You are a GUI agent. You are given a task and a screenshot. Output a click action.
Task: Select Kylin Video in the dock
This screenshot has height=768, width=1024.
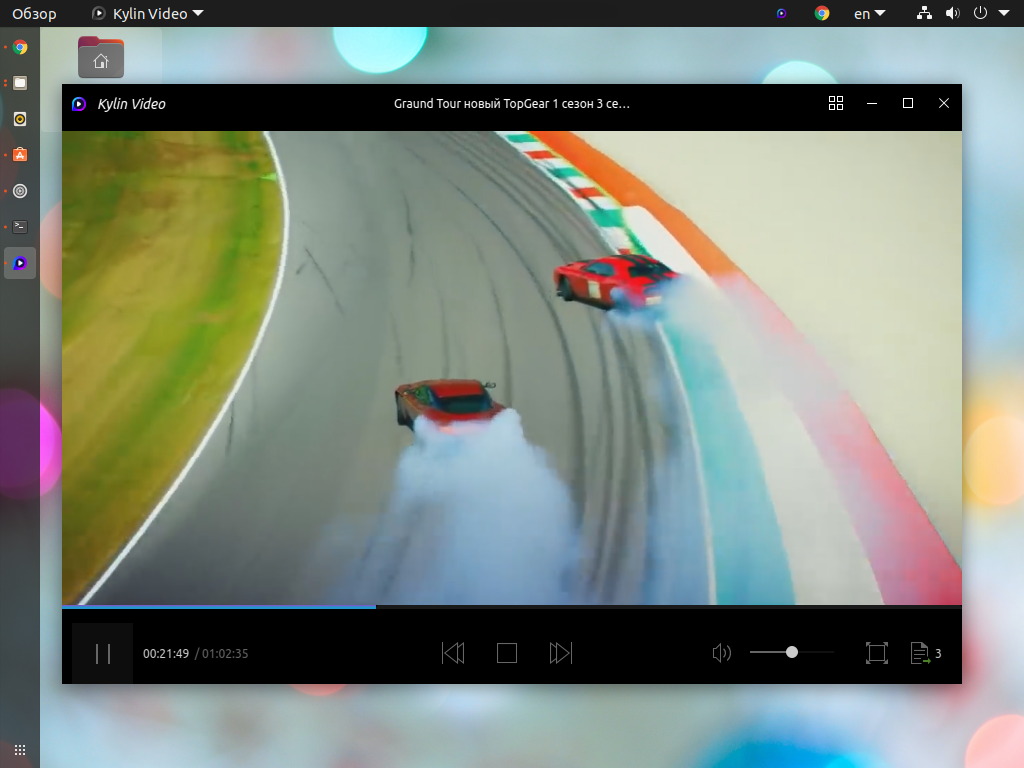tap(20, 263)
